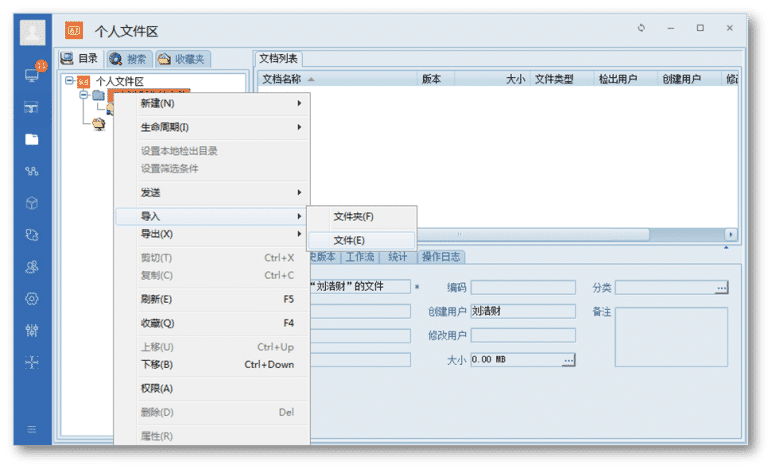This screenshot has height=469, width=772.
Task: Click the refresh icon in title bar
Action: (641, 28)
